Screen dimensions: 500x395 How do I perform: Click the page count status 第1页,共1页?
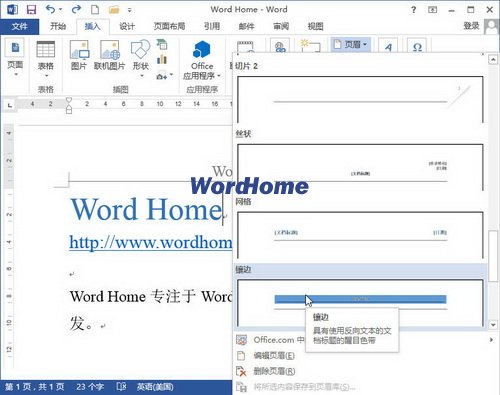[35, 387]
